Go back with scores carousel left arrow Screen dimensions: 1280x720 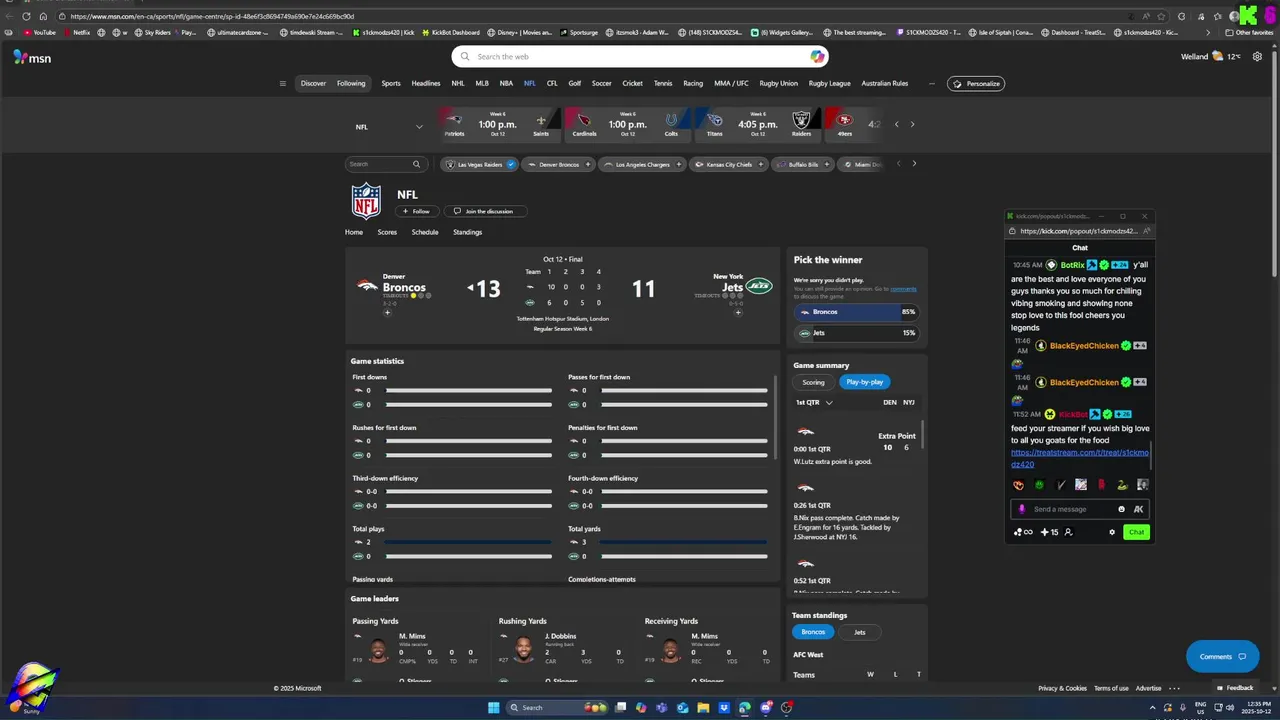tap(896, 124)
